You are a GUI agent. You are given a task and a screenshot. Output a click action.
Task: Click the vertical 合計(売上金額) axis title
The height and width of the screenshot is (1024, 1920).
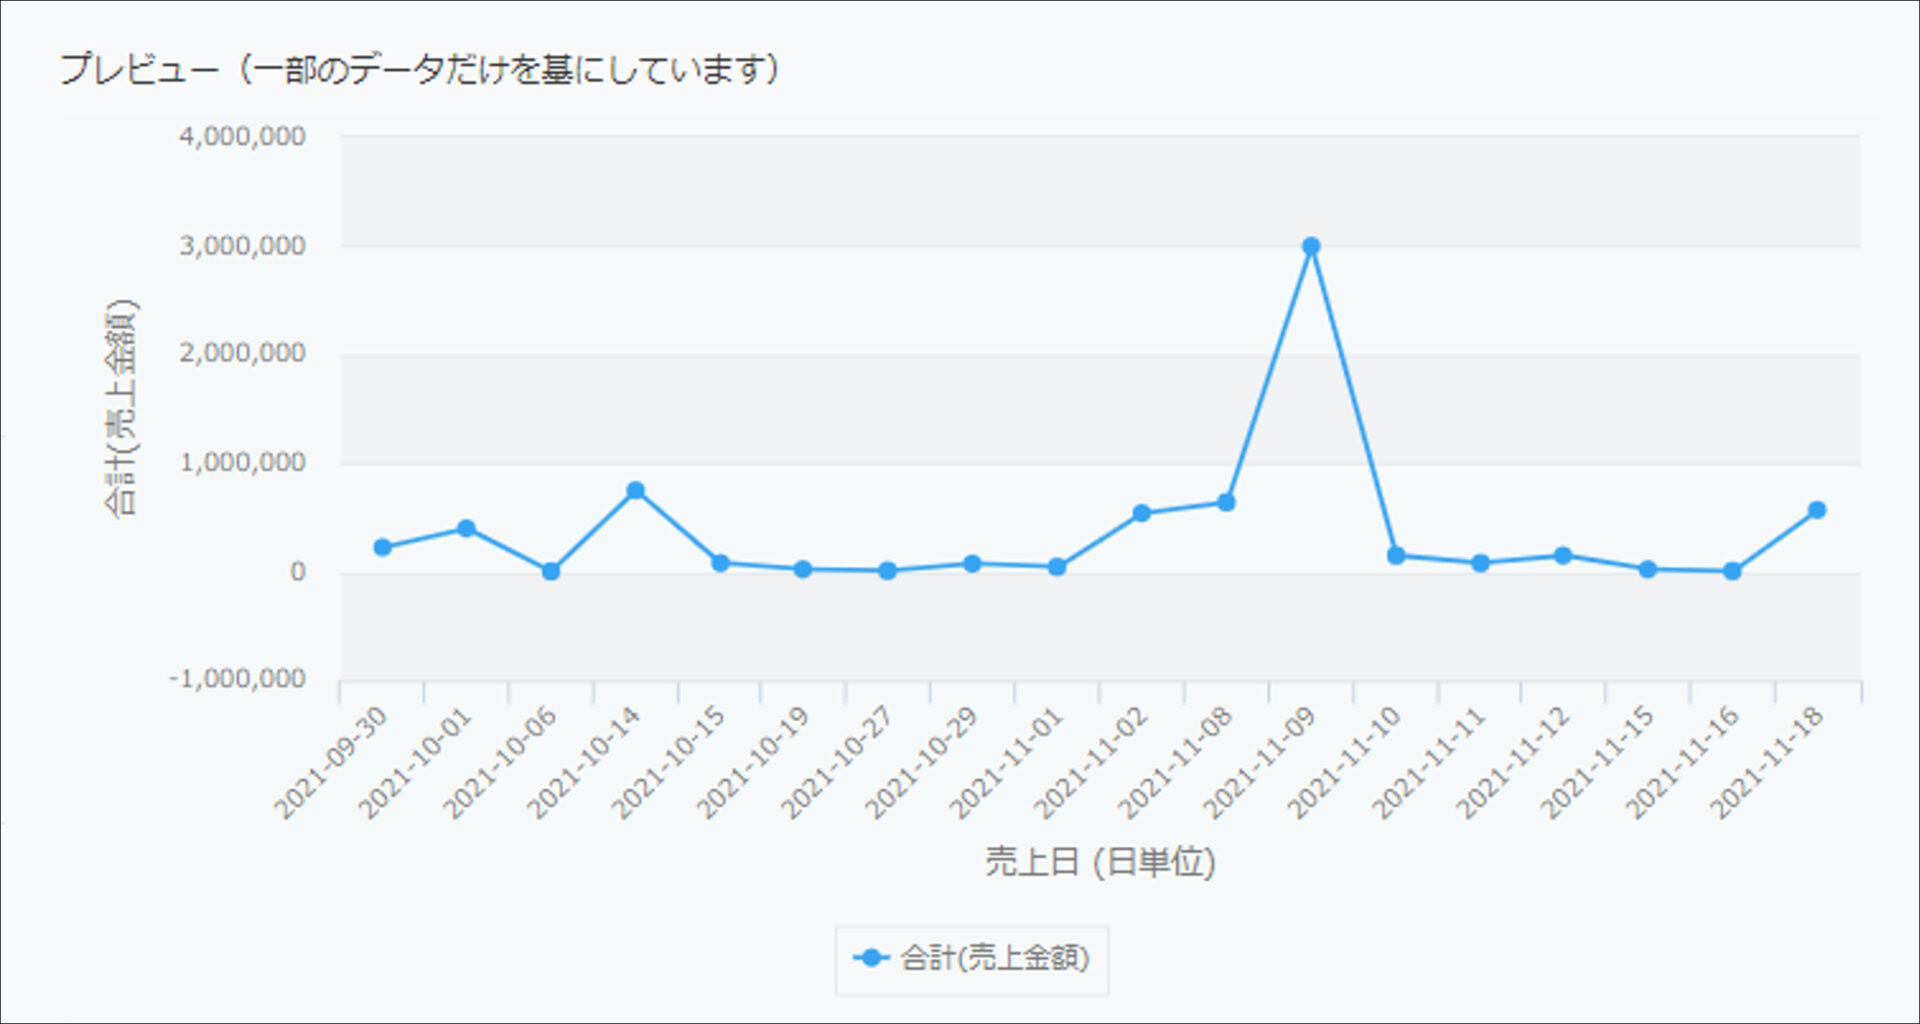(x=121, y=408)
